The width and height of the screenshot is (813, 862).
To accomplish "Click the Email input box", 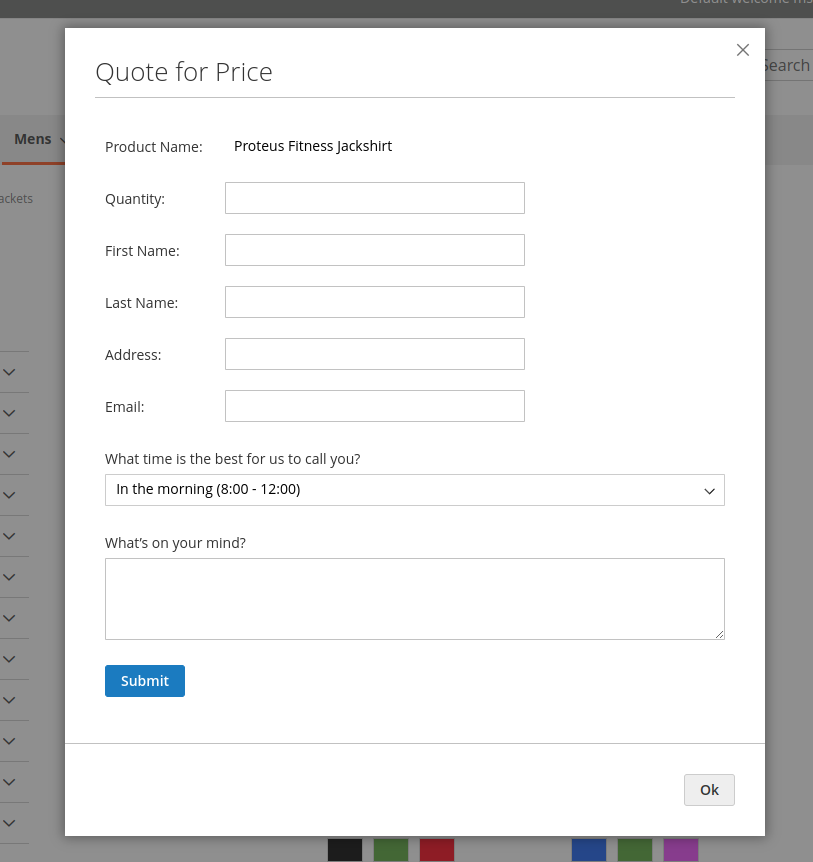I will click(375, 406).
